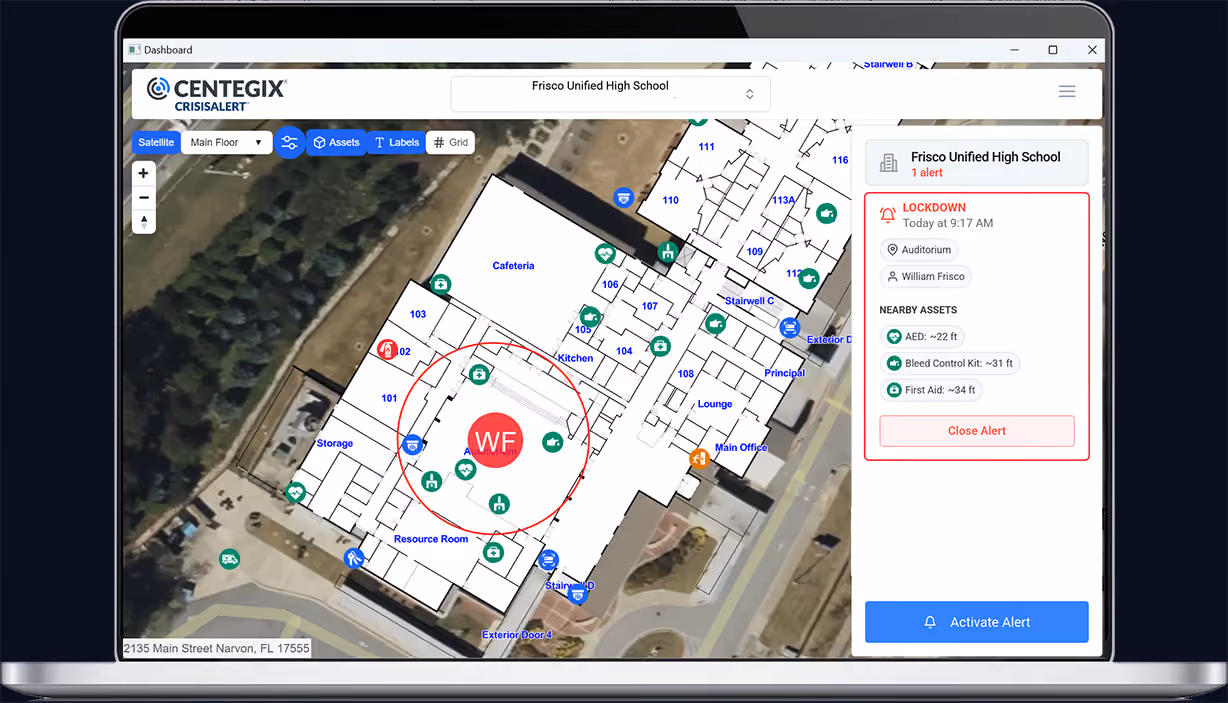Image resolution: width=1228 pixels, height=703 pixels.
Task: Click room 108 label
Action: point(686,374)
